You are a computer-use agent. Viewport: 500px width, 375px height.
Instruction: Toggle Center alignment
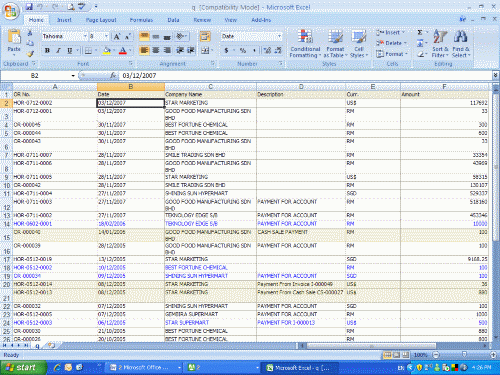156,50
